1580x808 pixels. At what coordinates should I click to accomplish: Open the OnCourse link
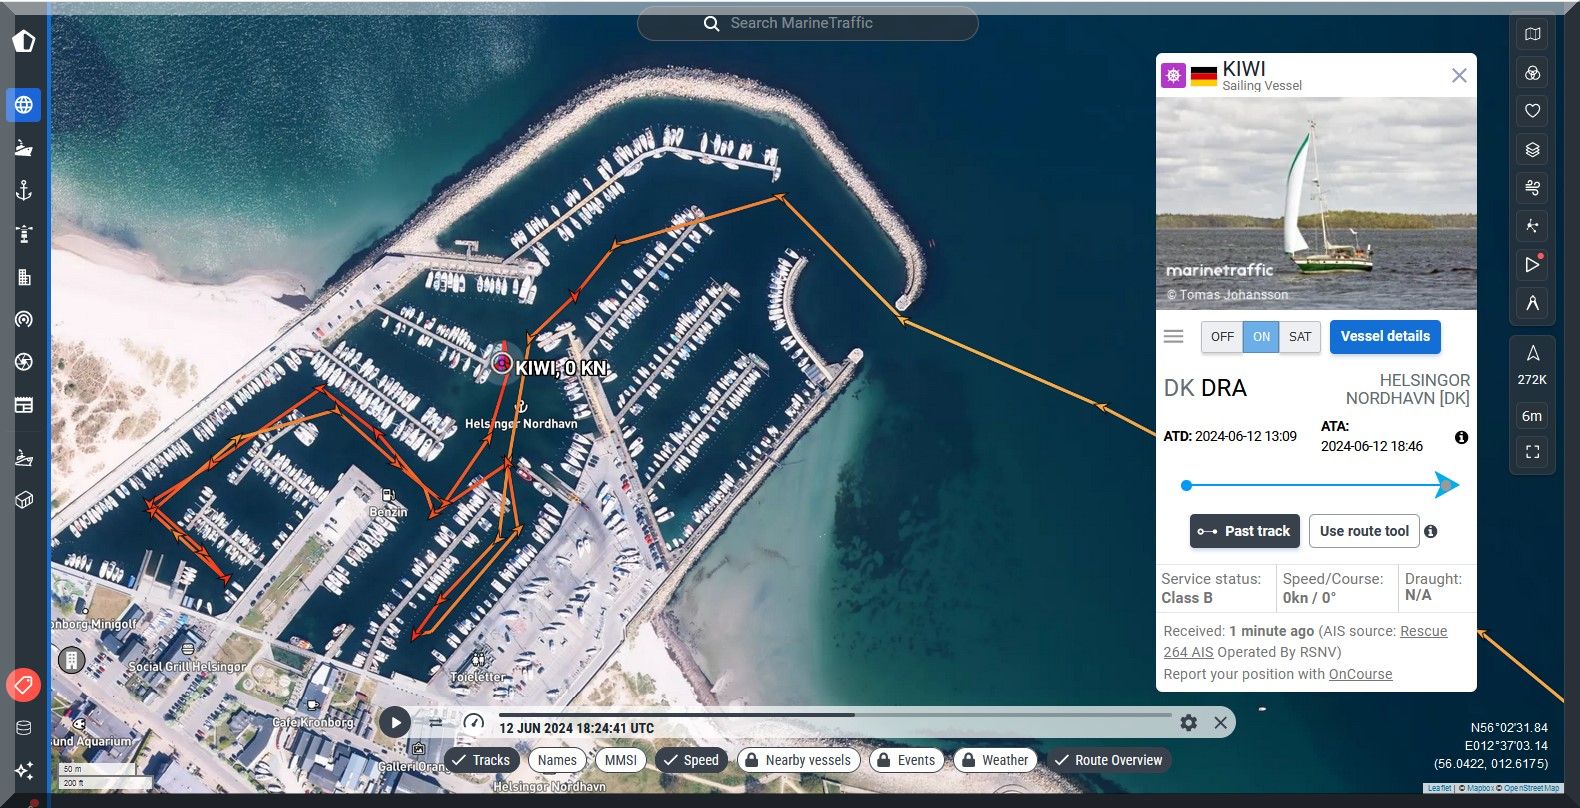[1360, 674]
